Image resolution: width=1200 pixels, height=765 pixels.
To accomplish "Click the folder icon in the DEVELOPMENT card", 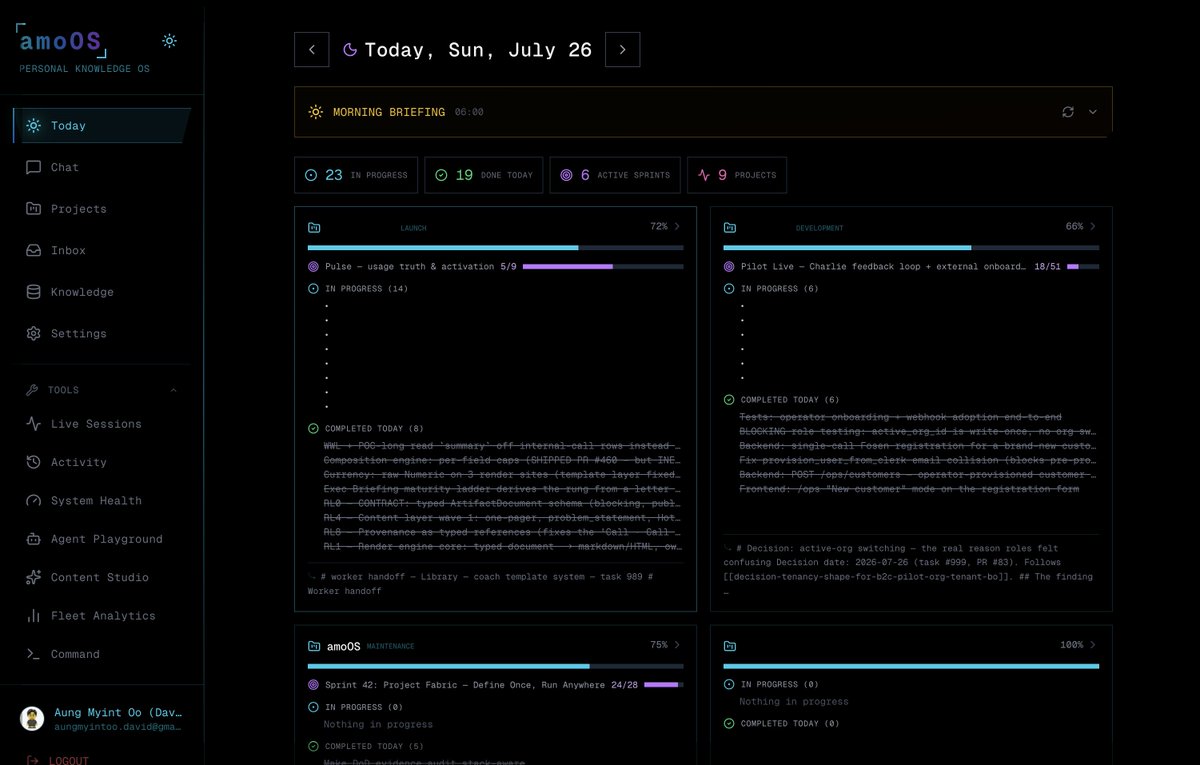I will click(x=730, y=228).
